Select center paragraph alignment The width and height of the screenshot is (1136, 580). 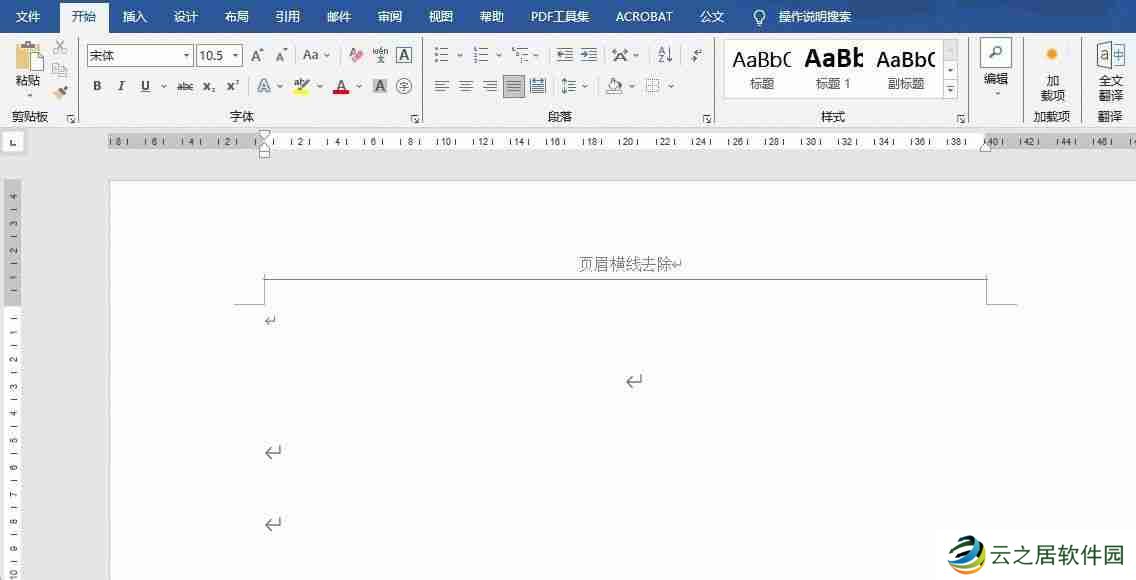click(x=465, y=86)
